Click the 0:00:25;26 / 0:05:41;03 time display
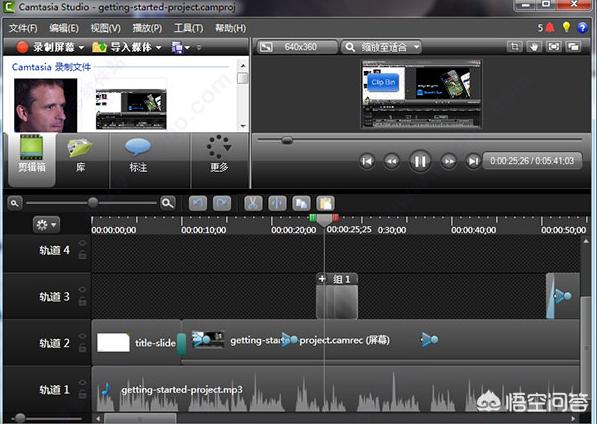Image resolution: width=599 pixels, height=424 pixels. (532, 161)
